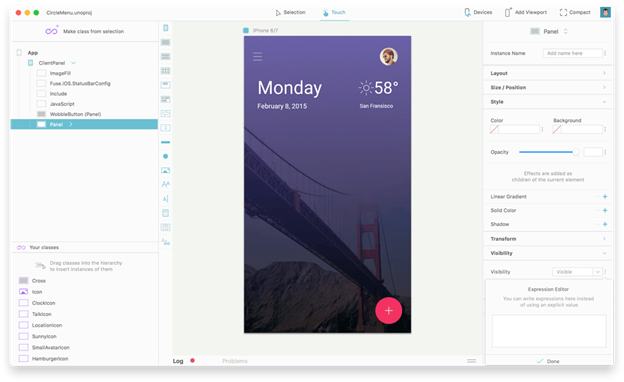Expand the Layout section

[548, 73]
